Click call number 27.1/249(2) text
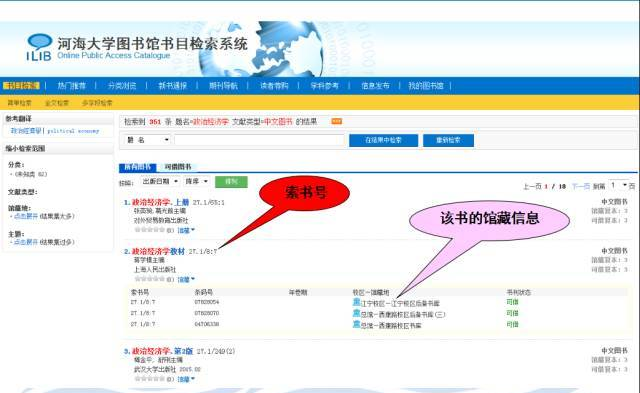 pos(216,351)
